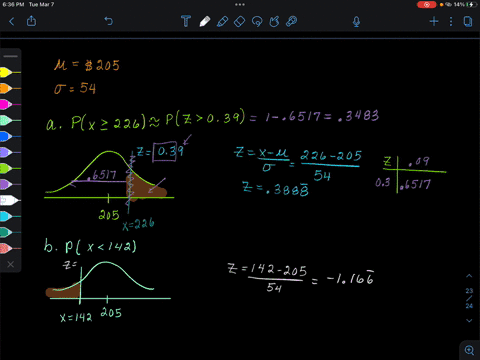This screenshot has height=360, width=480.
Task: Go to previous page with up chevron
Action: [x=469, y=276]
